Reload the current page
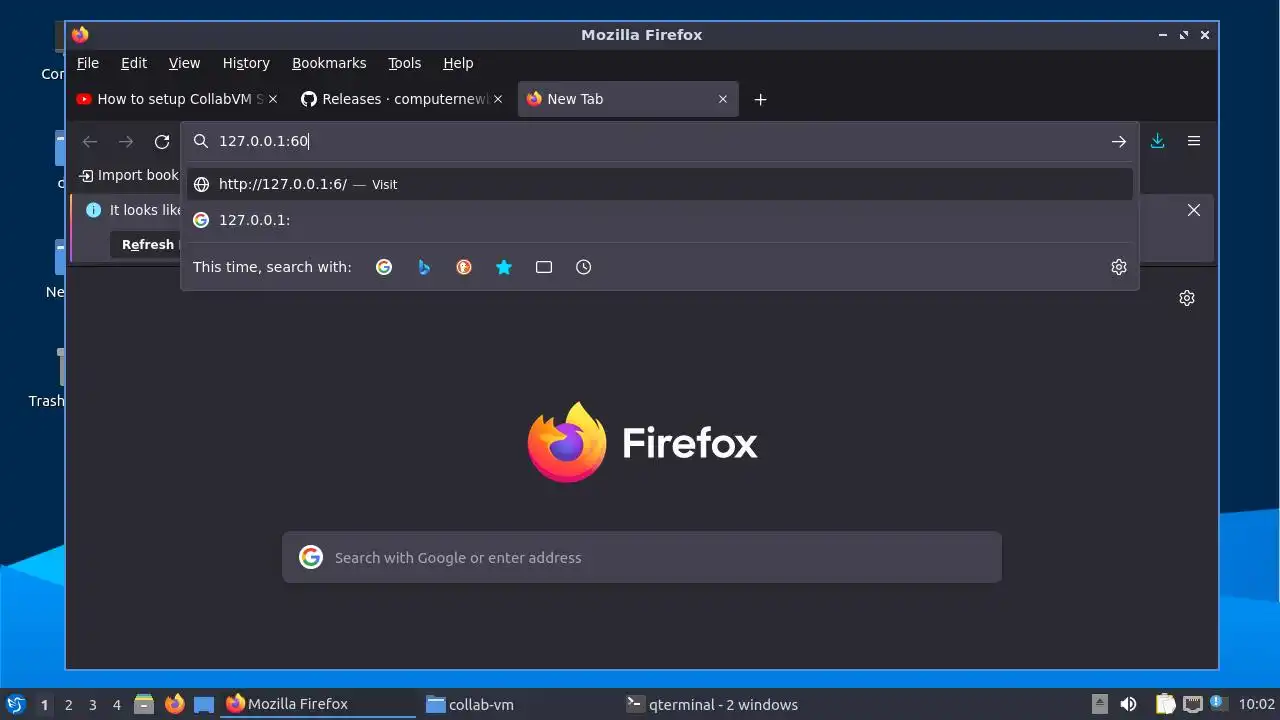 tap(162, 142)
